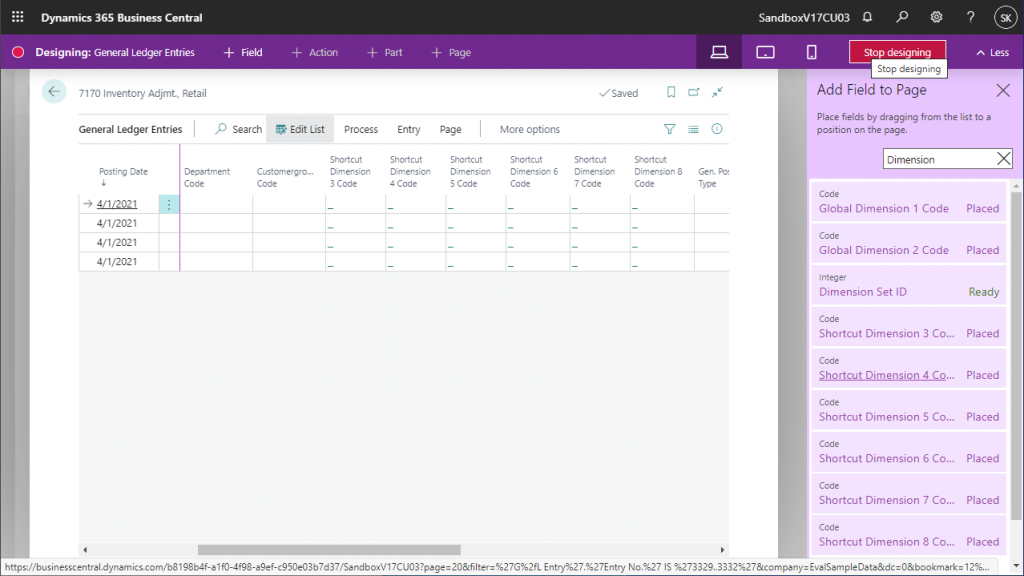
Task: Open the Process menu
Action: pos(361,129)
